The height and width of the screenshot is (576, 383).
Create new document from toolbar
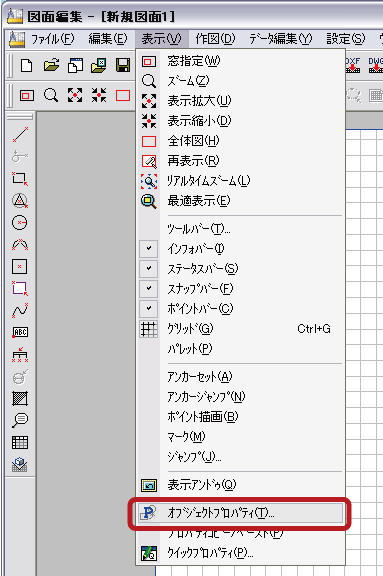click(26, 65)
